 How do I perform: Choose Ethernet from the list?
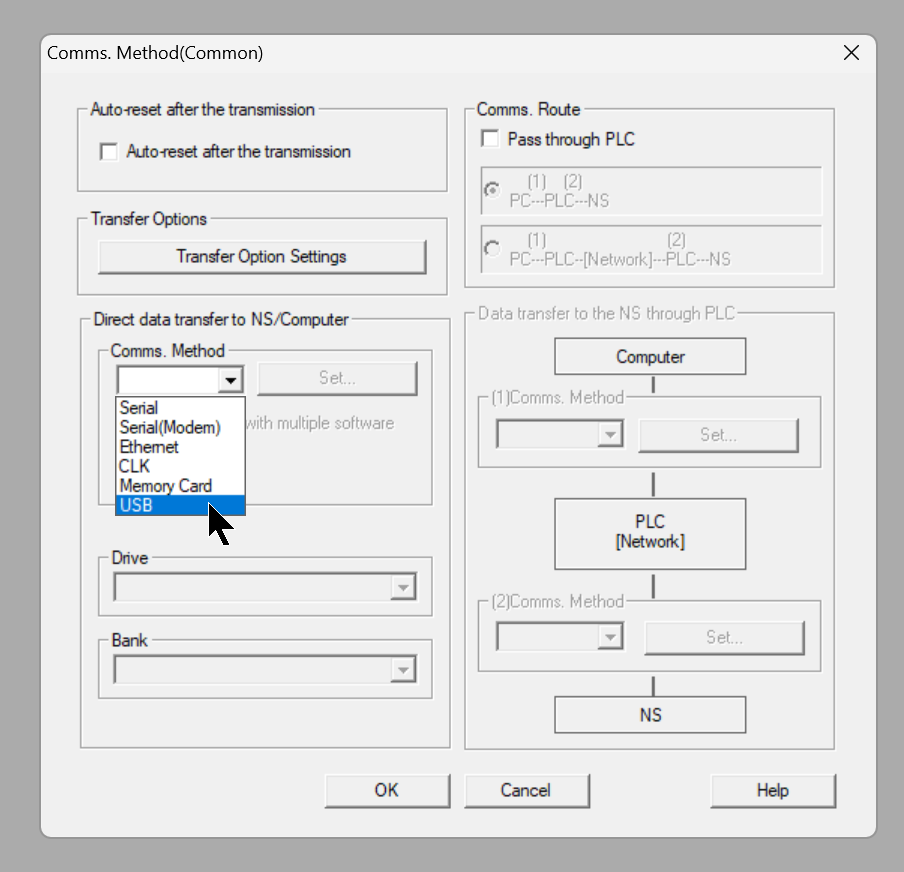point(180,447)
